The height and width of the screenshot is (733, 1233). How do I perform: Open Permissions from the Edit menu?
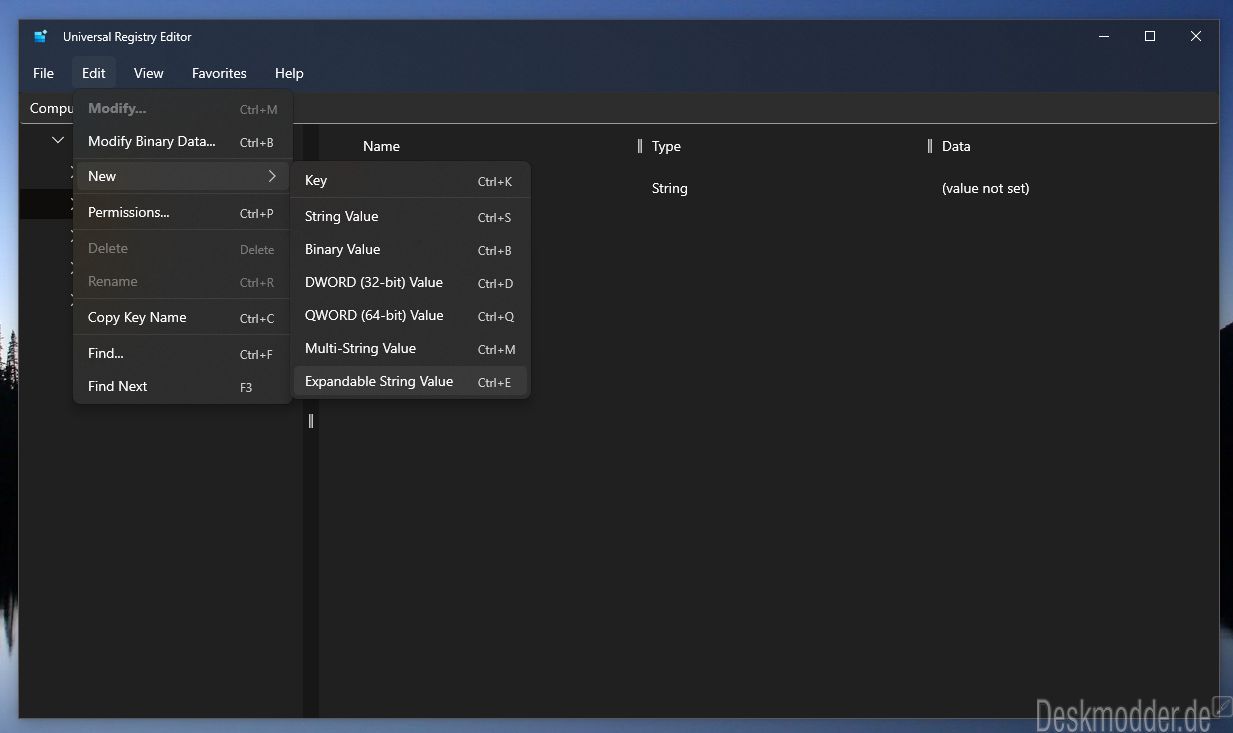point(183,213)
